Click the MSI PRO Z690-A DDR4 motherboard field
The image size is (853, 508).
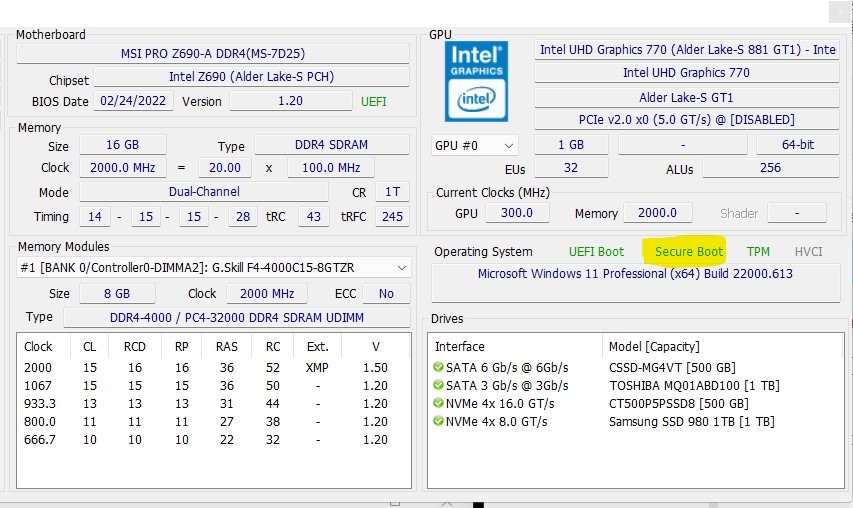coord(213,54)
